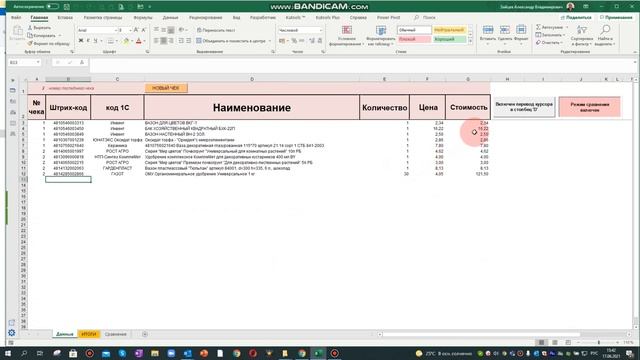Image resolution: width=640 pixels, height=360 pixels.
Task: Click Delete cells (Удалить) icon
Action: [x=505, y=30]
